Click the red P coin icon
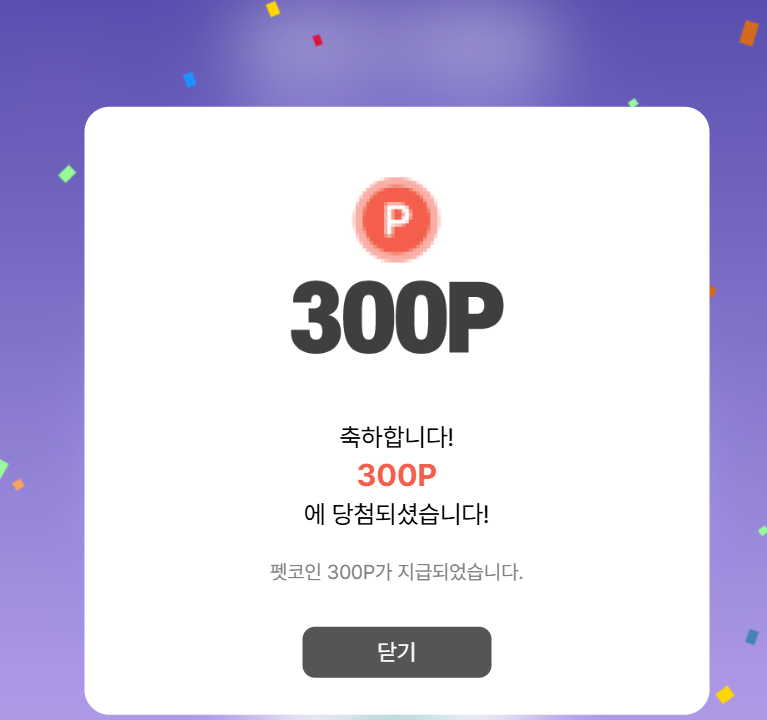767x720 pixels. click(396, 219)
